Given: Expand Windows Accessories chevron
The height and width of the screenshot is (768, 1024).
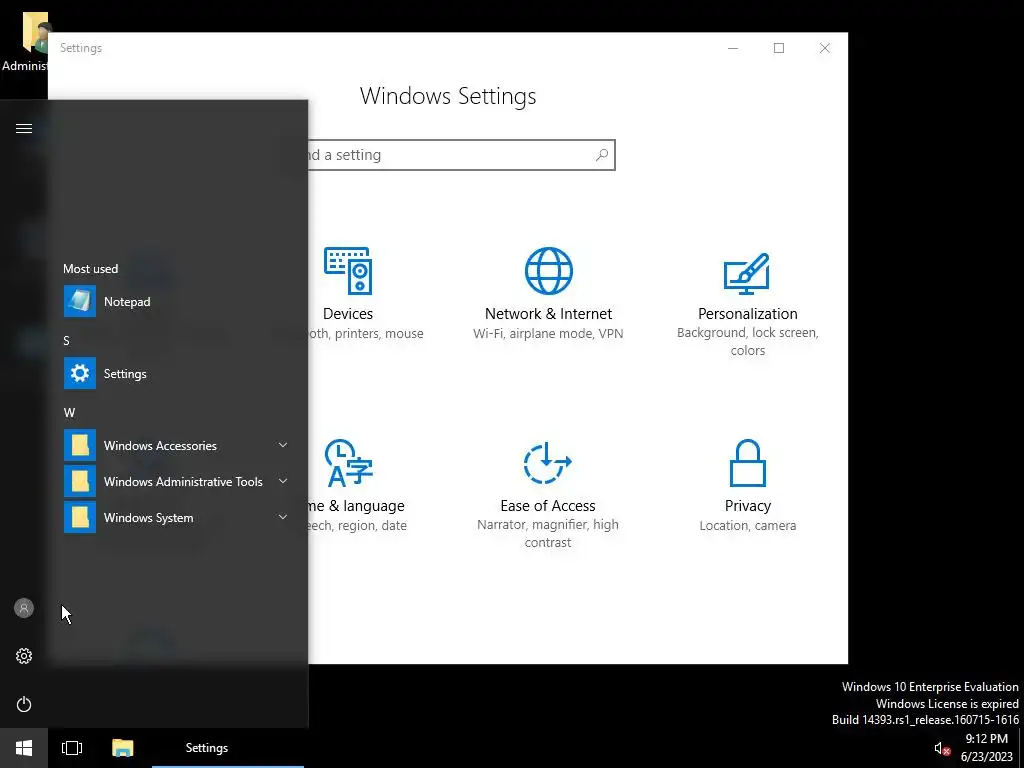Looking at the screenshot, I should [x=283, y=445].
